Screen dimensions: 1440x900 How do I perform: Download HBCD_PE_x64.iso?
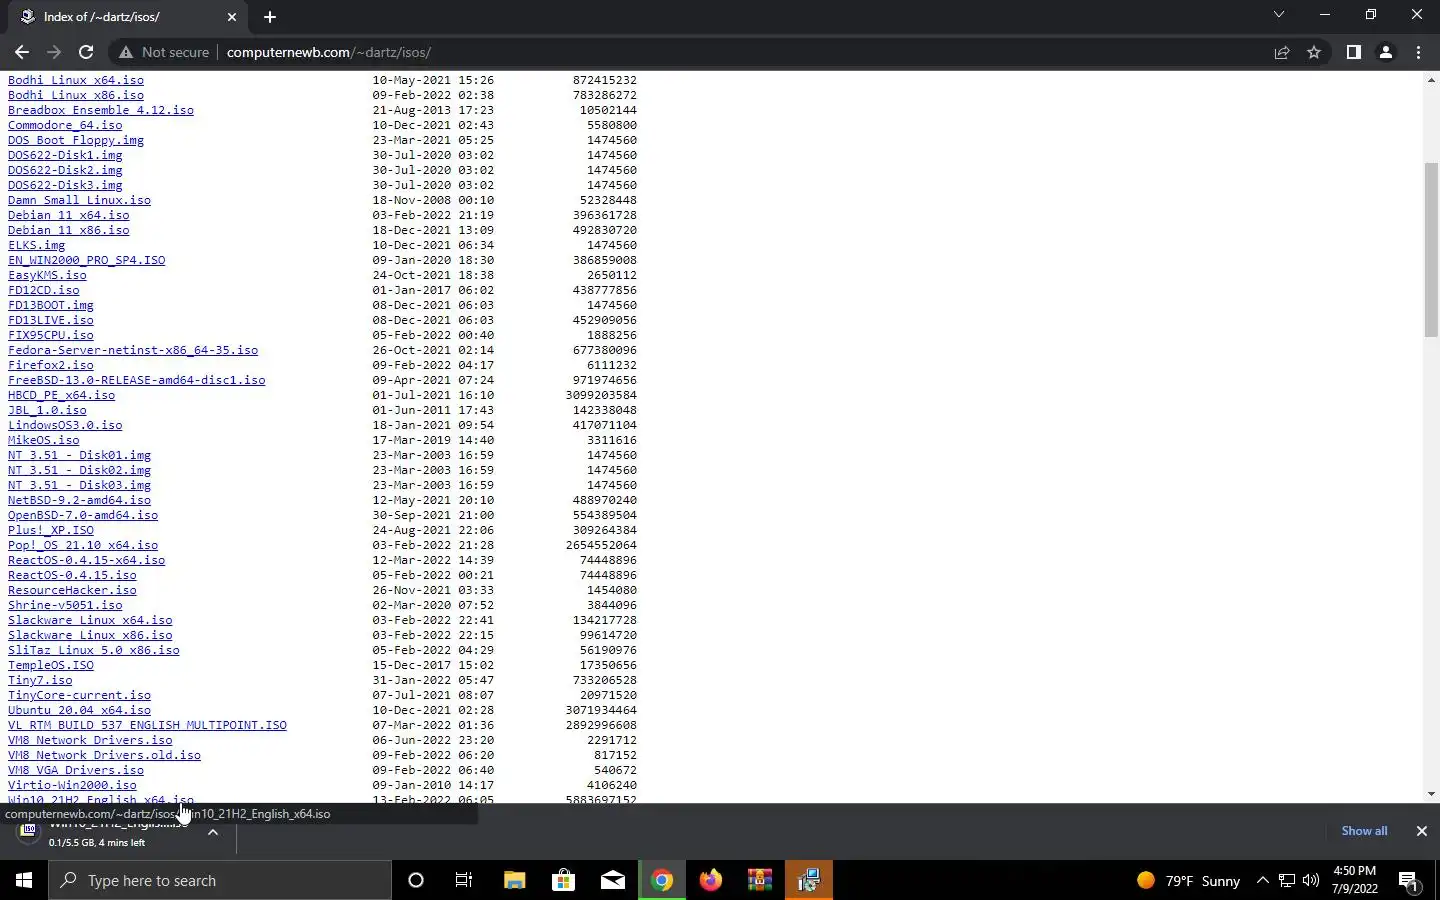61,395
